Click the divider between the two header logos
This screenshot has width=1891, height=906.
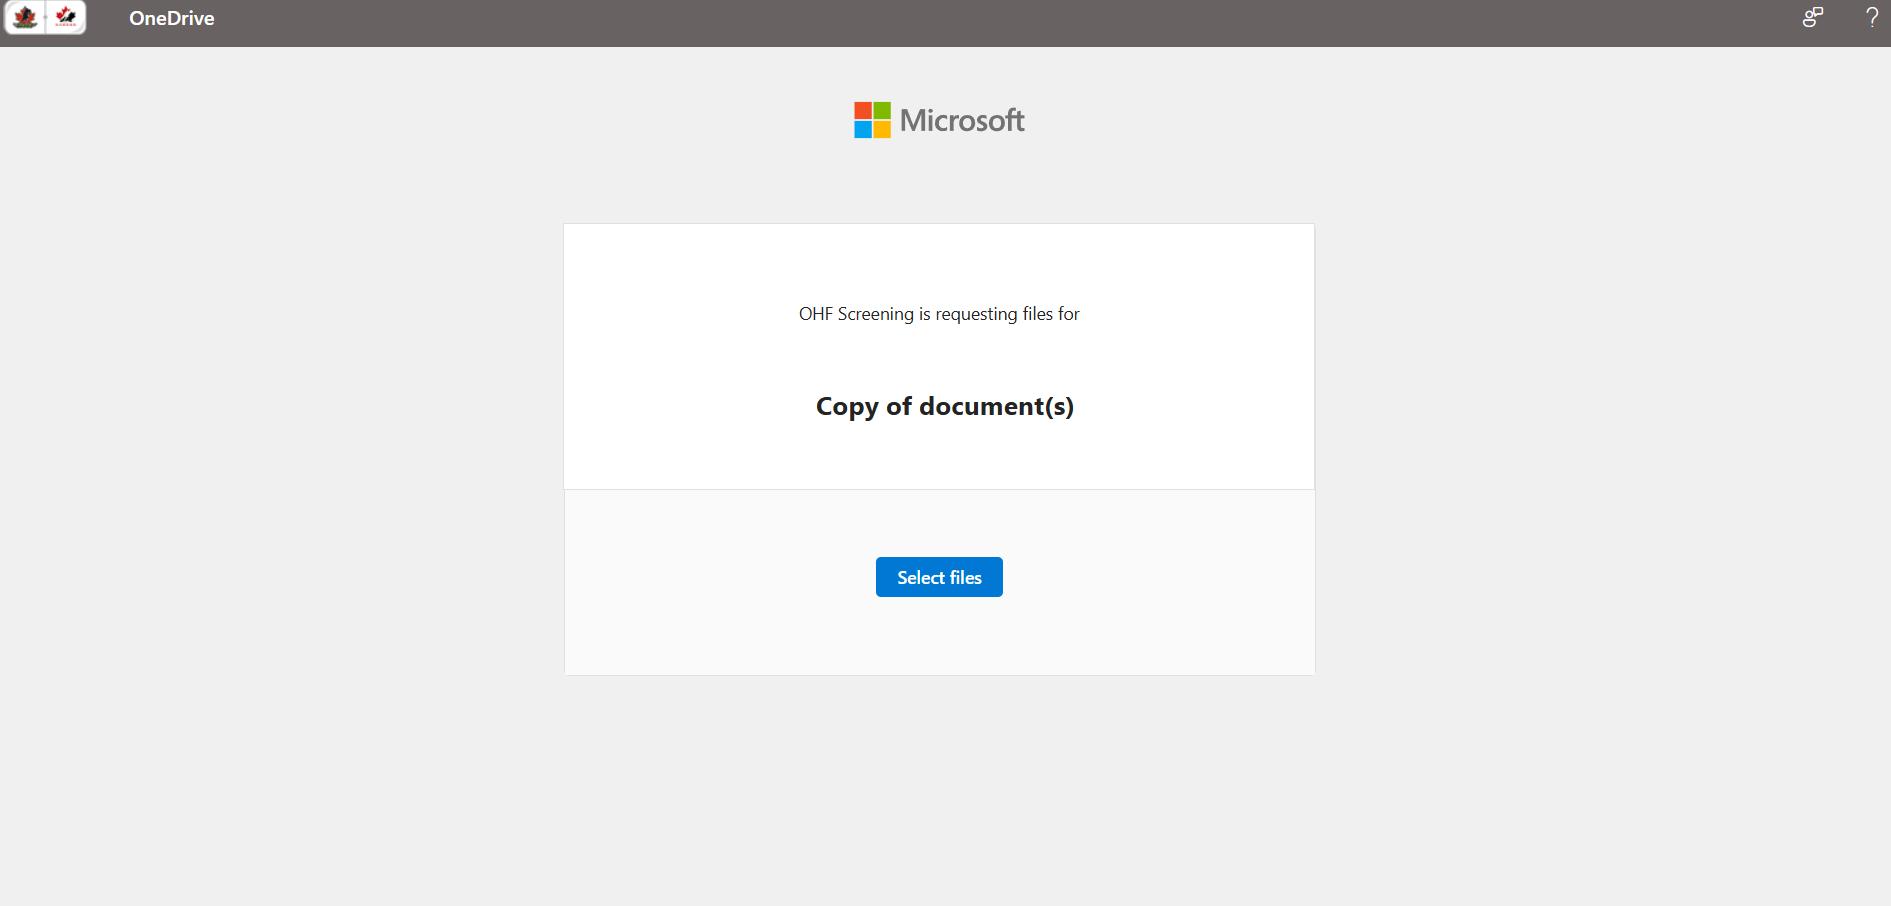click(x=45, y=17)
